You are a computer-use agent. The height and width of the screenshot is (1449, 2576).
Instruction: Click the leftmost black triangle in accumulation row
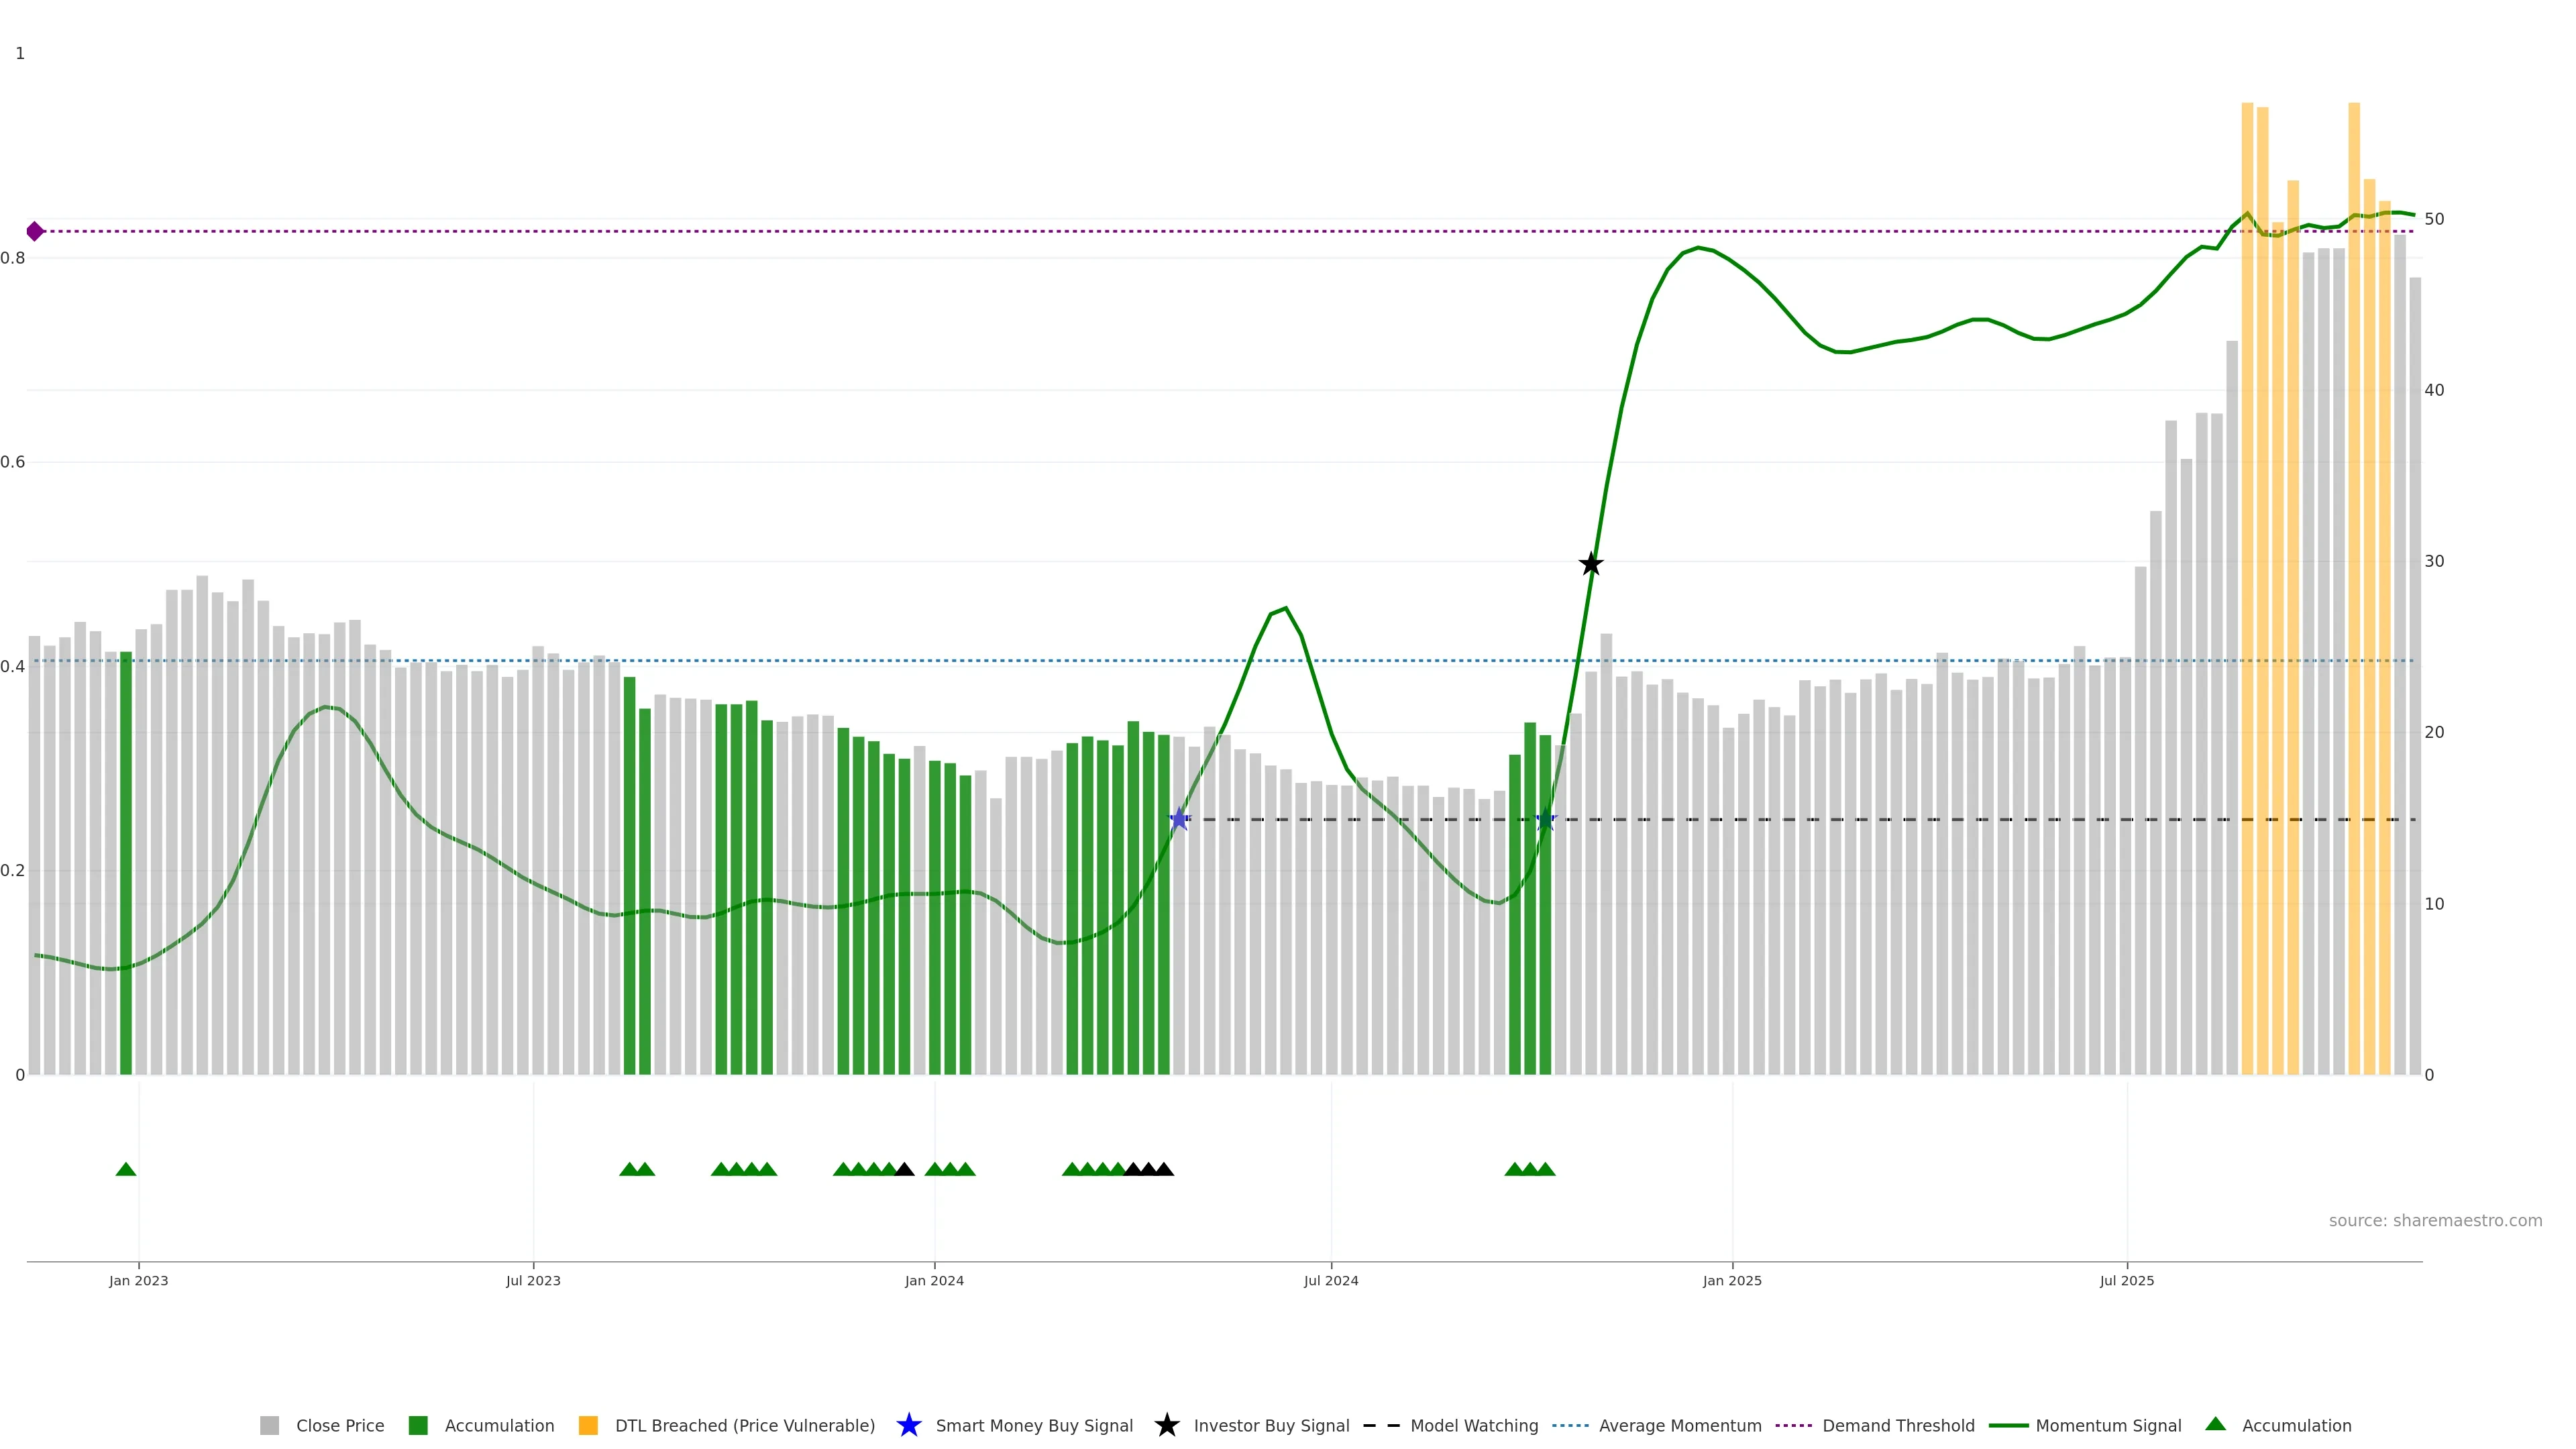(x=904, y=1169)
